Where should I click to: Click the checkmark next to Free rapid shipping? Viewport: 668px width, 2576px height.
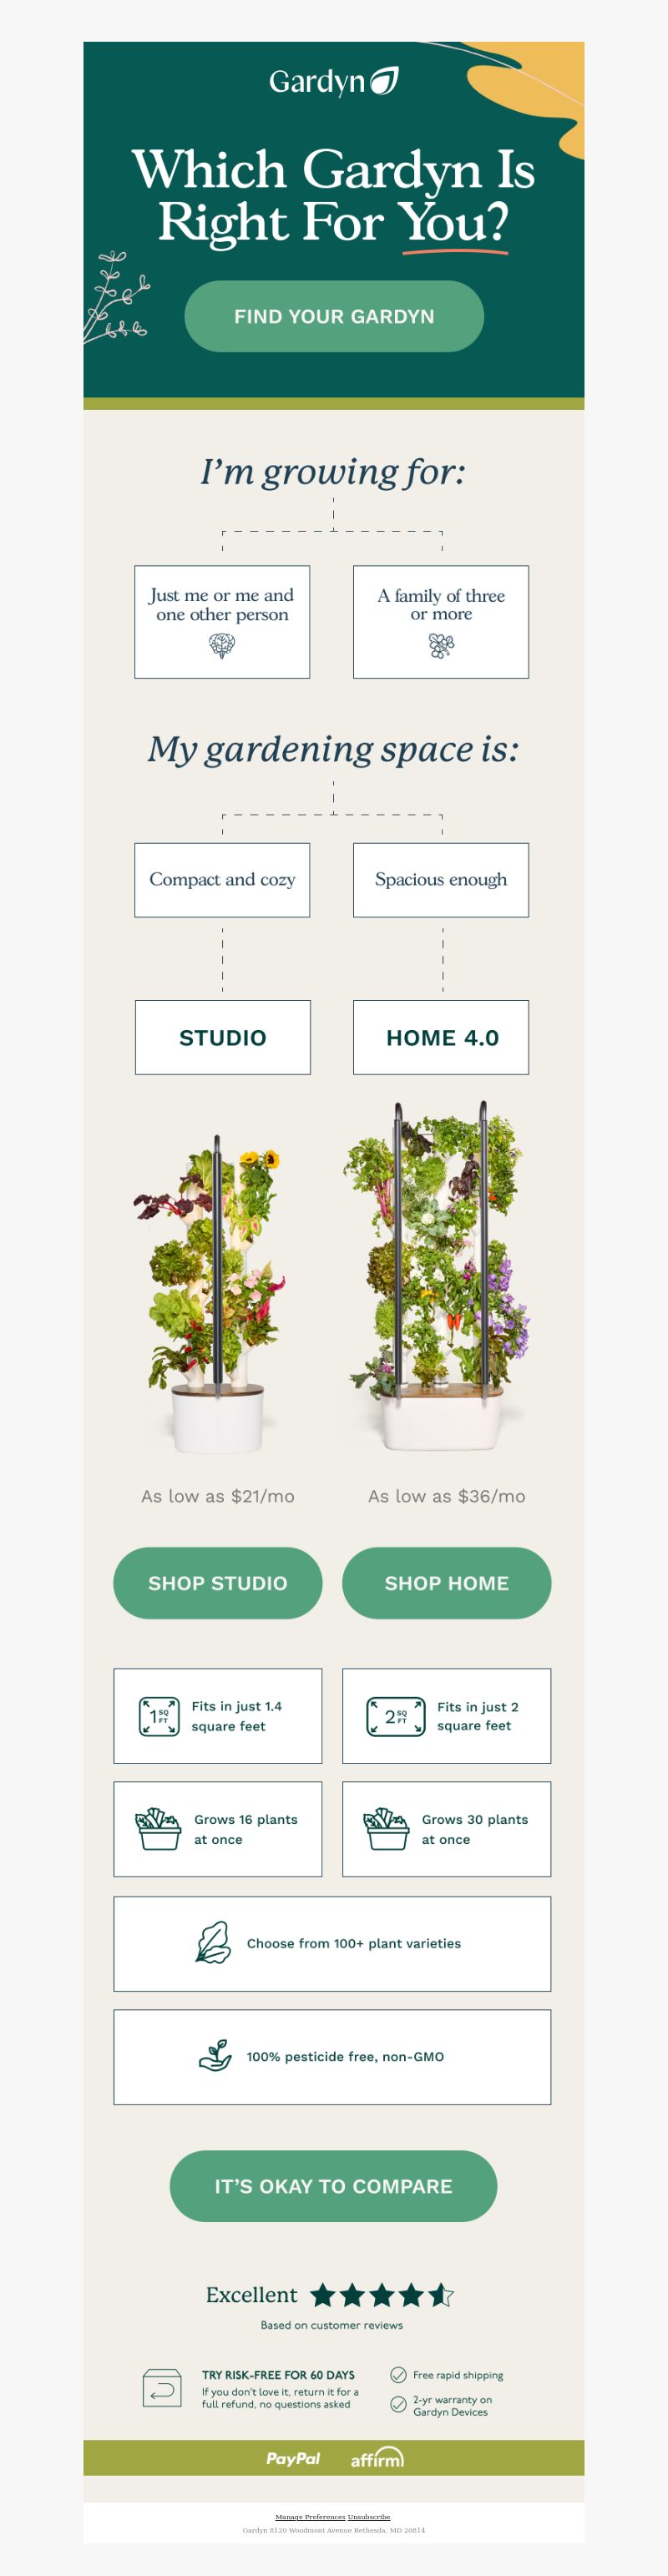(398, 2375)
